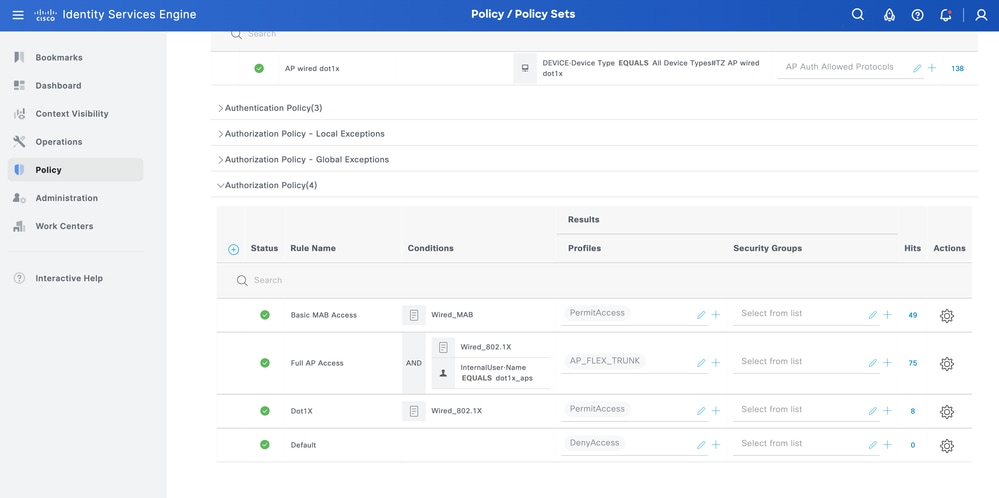Add security group plus for Default rule
This screenshot has height=498, width=999.
click(887, 445)
